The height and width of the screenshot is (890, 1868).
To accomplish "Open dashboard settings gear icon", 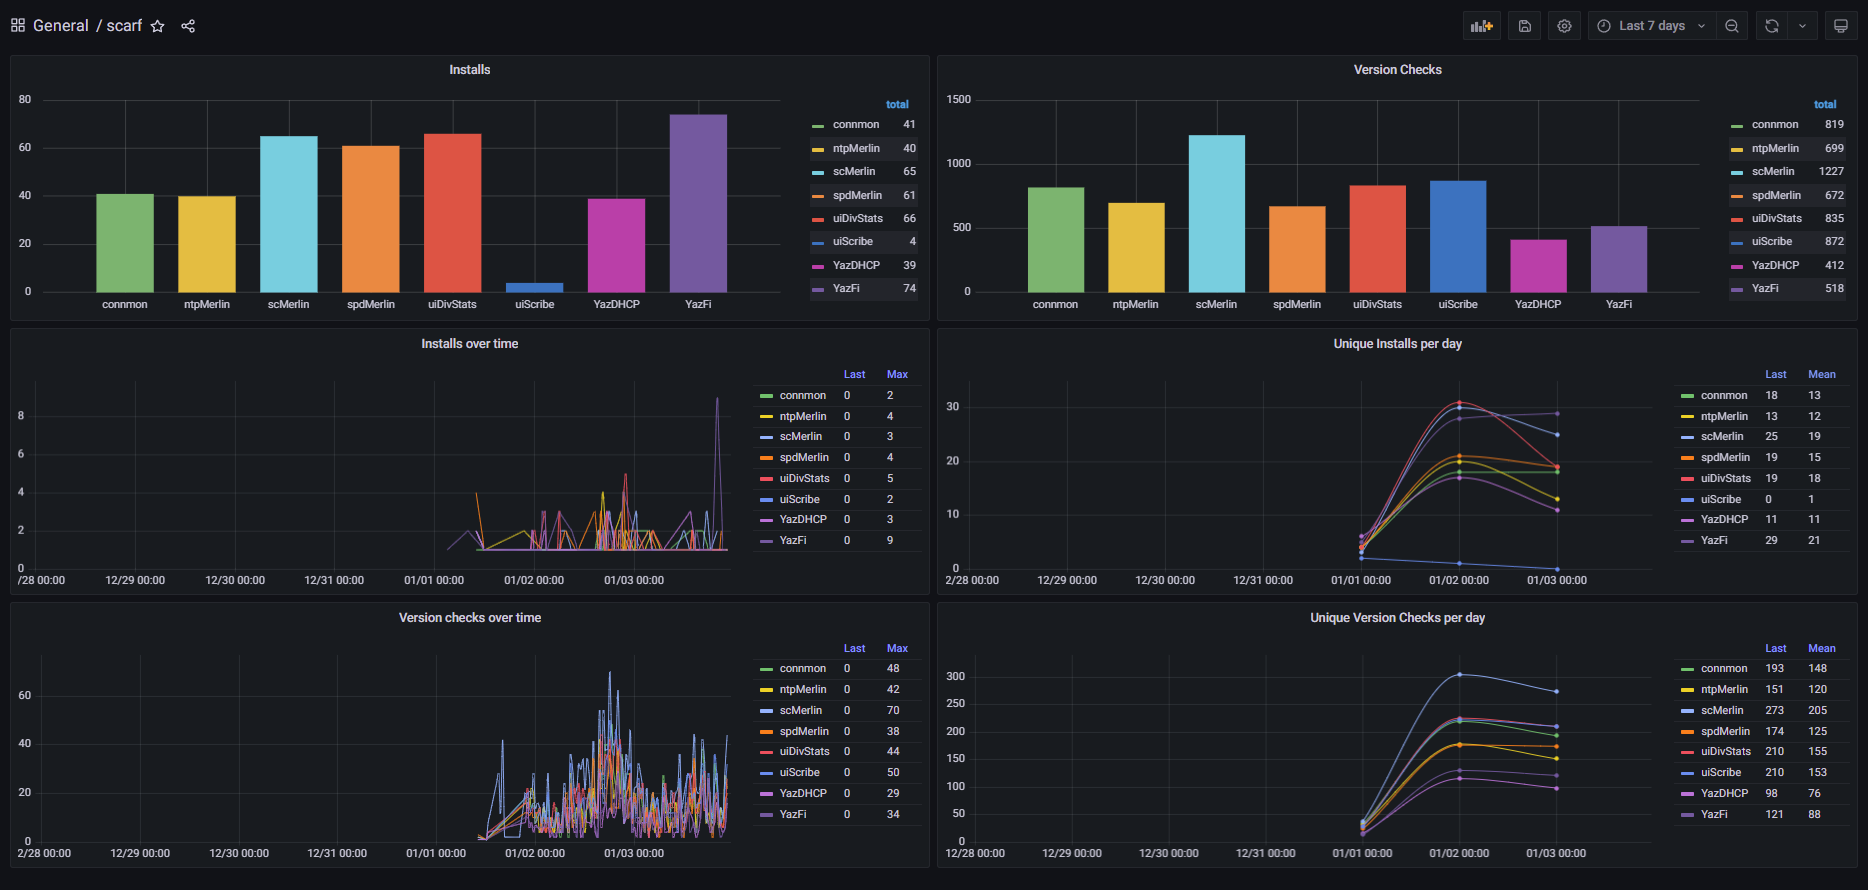I will [x=1564, y=26].
